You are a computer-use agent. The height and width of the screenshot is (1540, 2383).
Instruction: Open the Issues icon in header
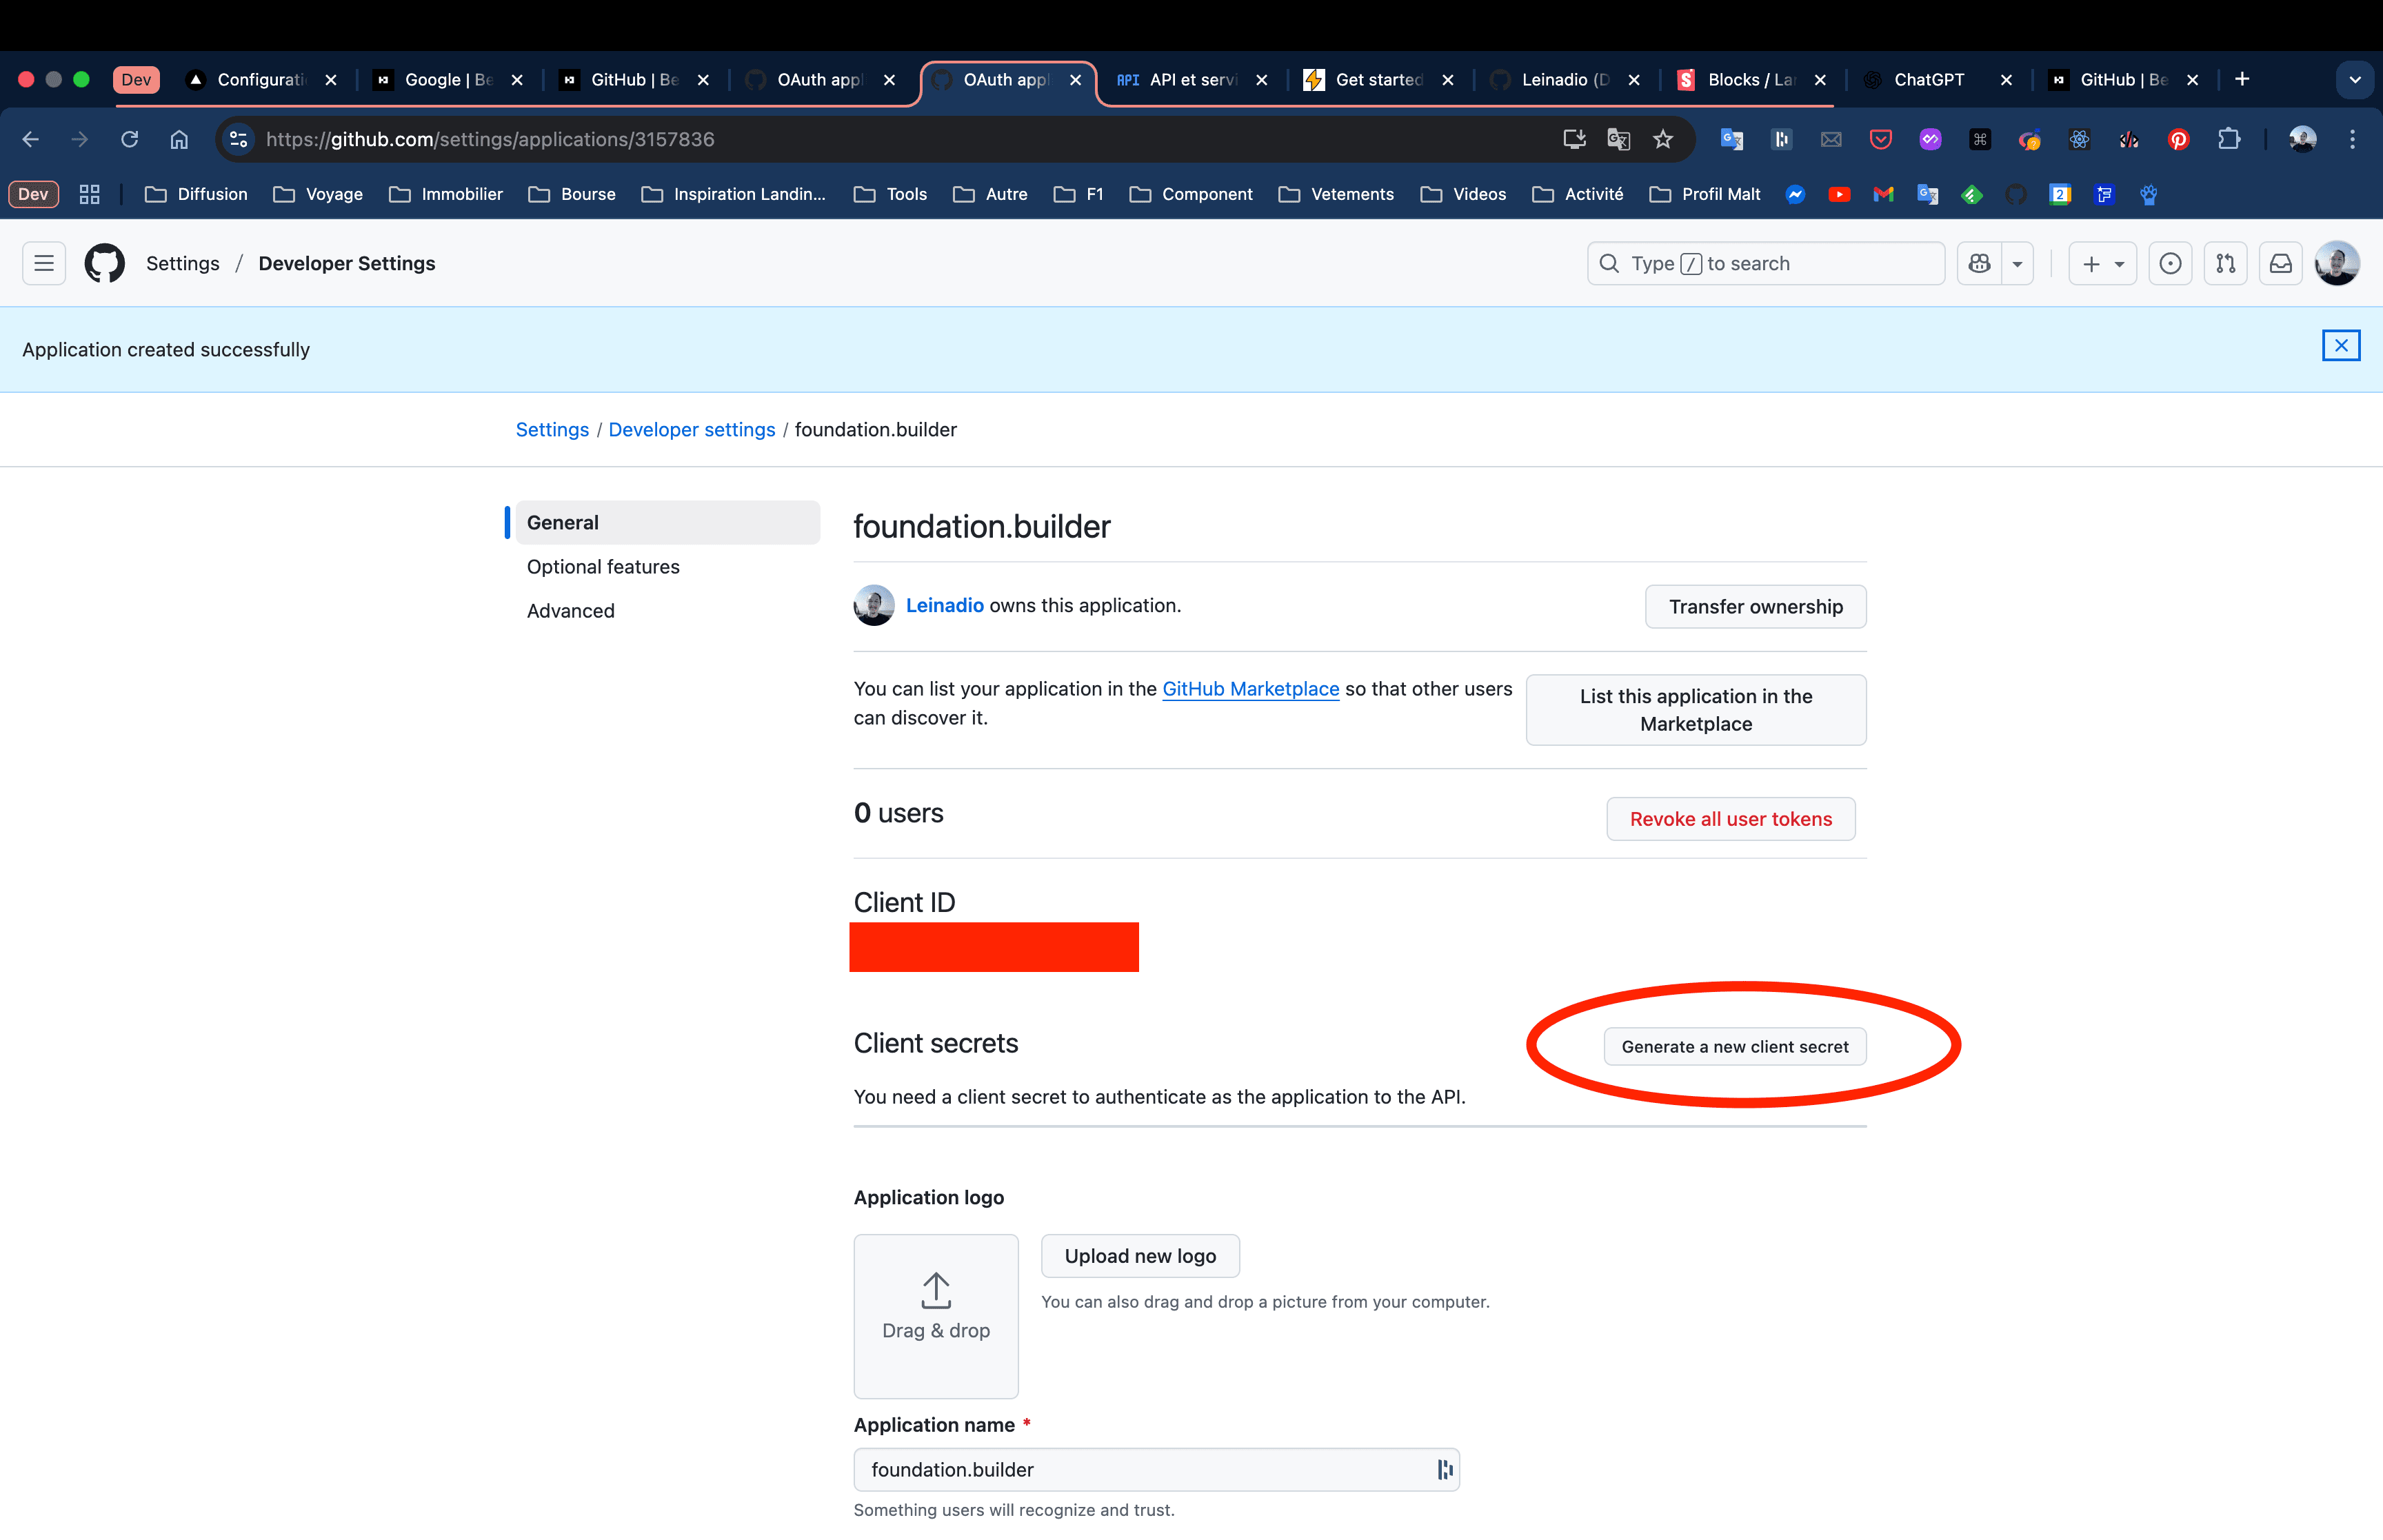coord(2169,263)
